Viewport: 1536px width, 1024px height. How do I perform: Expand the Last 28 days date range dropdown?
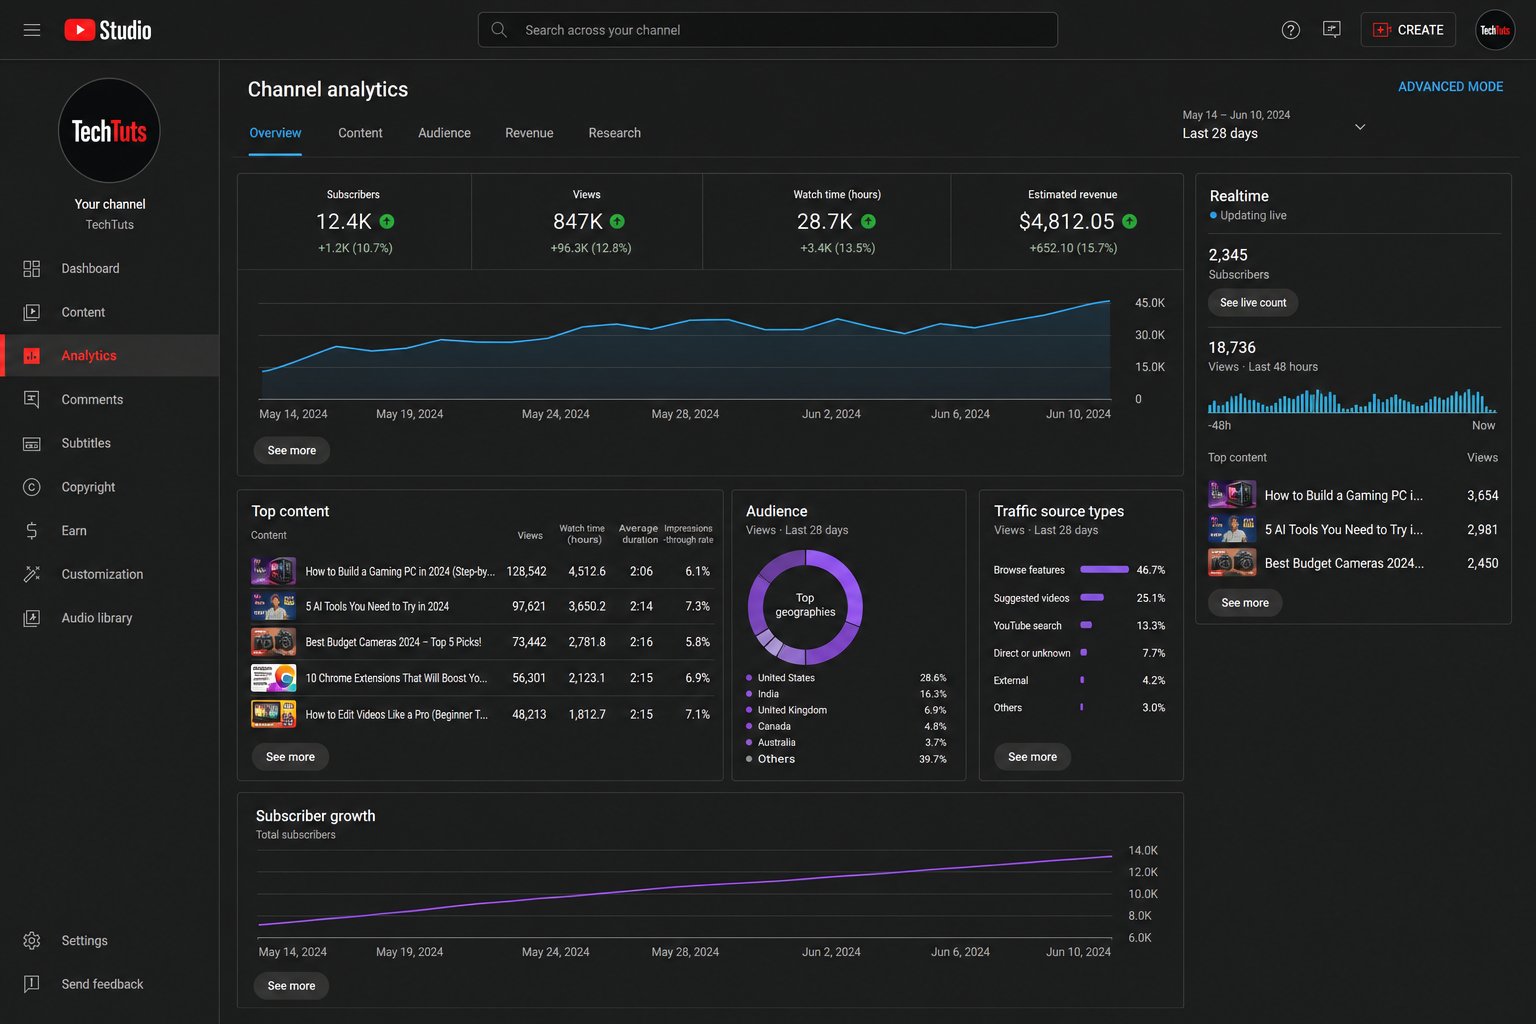1274,125
